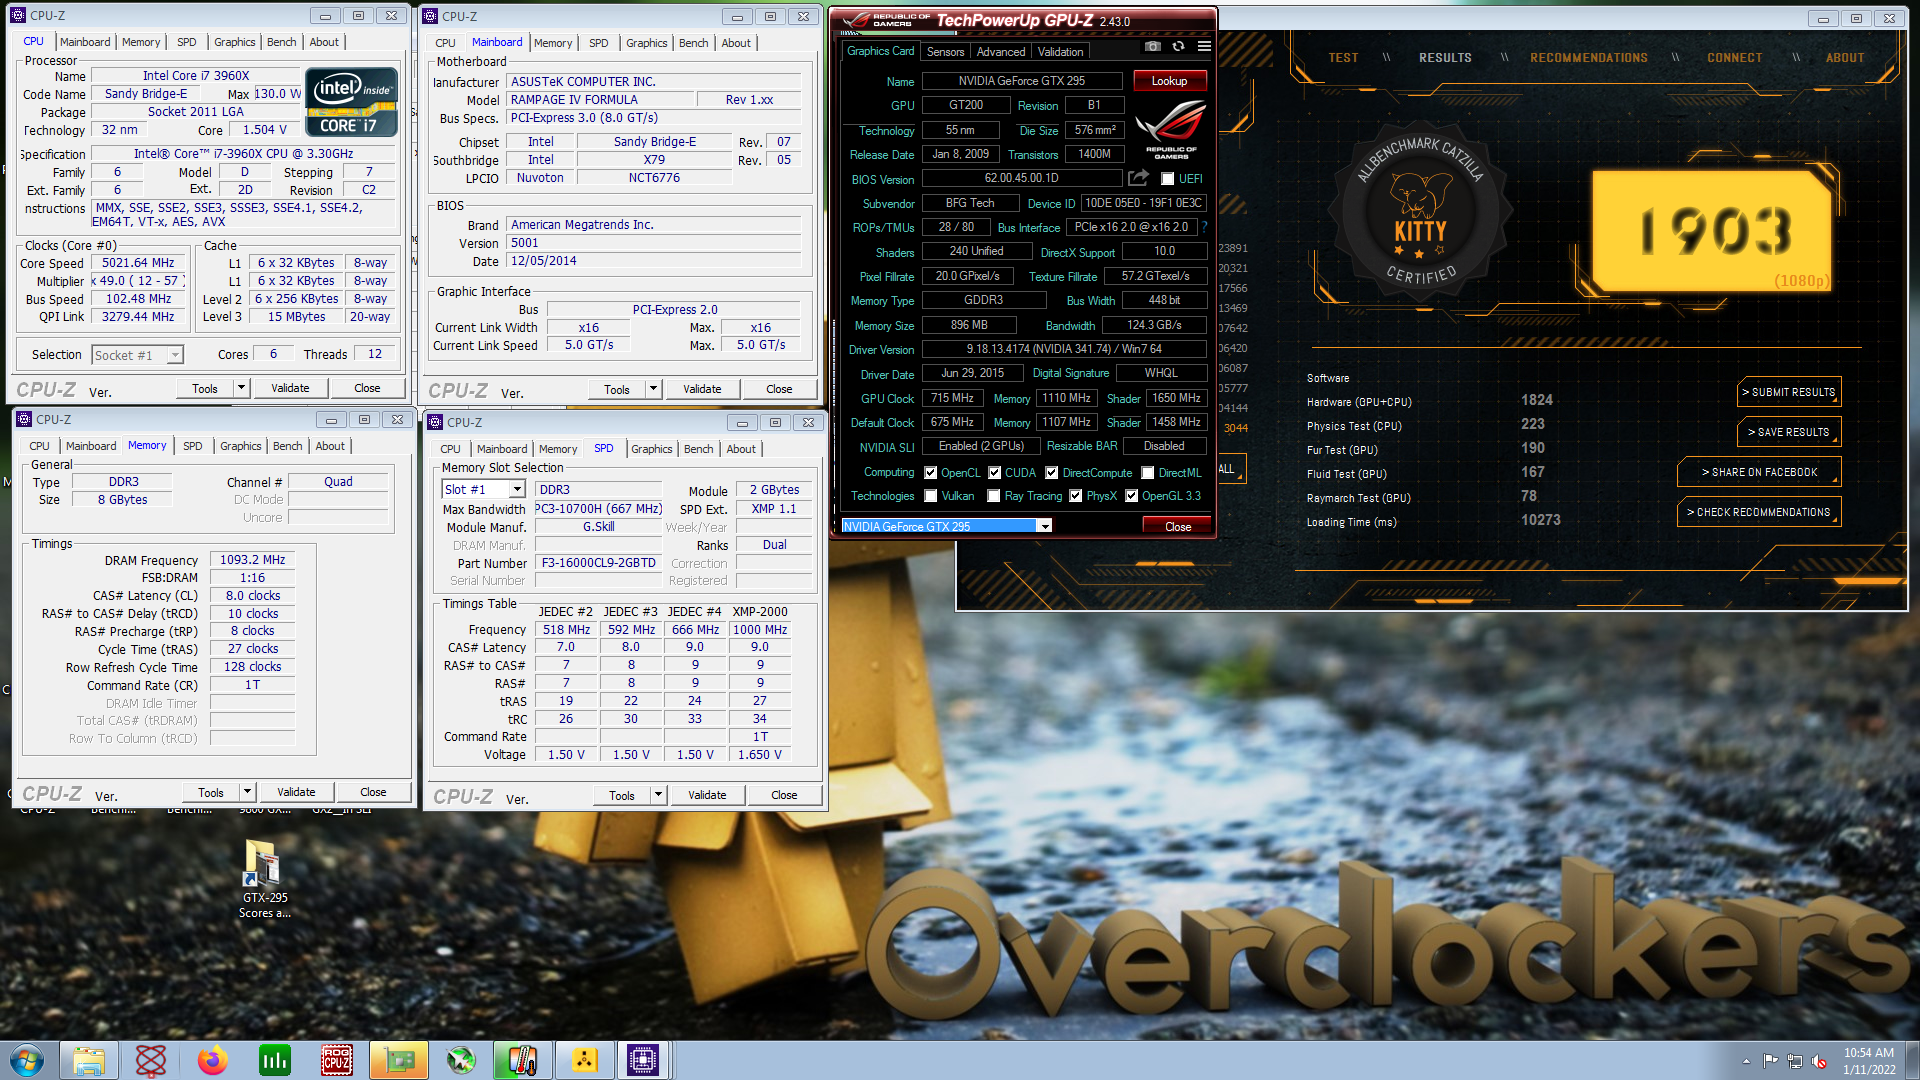Click the GPU-Z Name field NVIDIA GeForce GTX 295
Image resolution: width=1920 pixels, height=1080 pixels.
pos(1021,81)
